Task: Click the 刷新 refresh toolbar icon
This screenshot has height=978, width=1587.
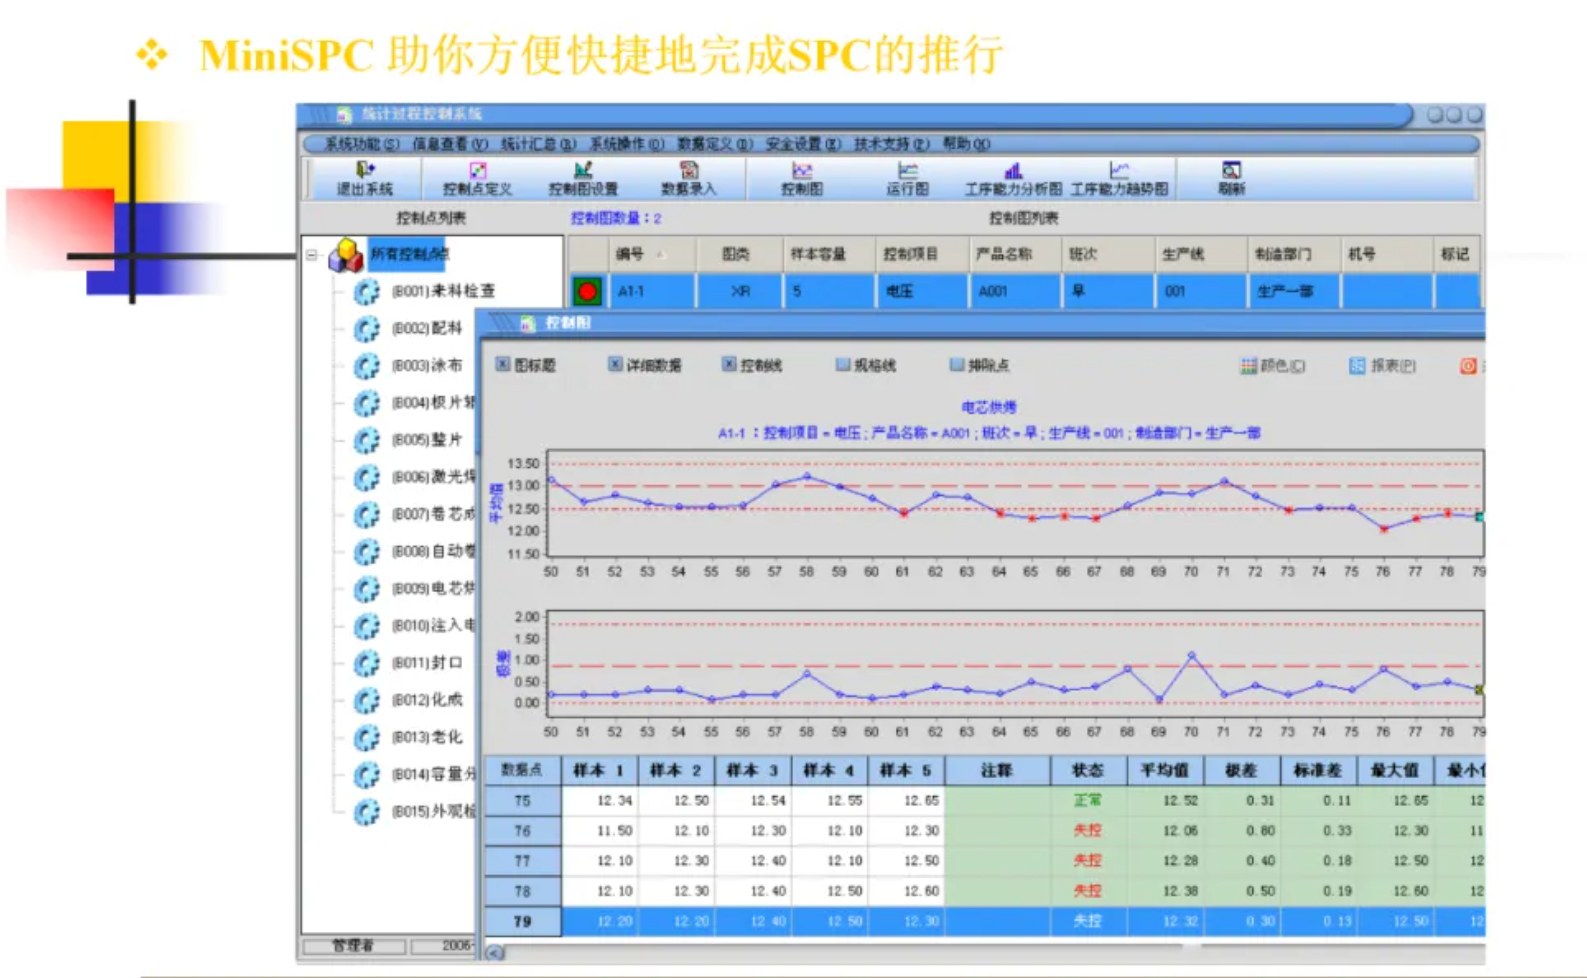Action: coord(1232,171)
